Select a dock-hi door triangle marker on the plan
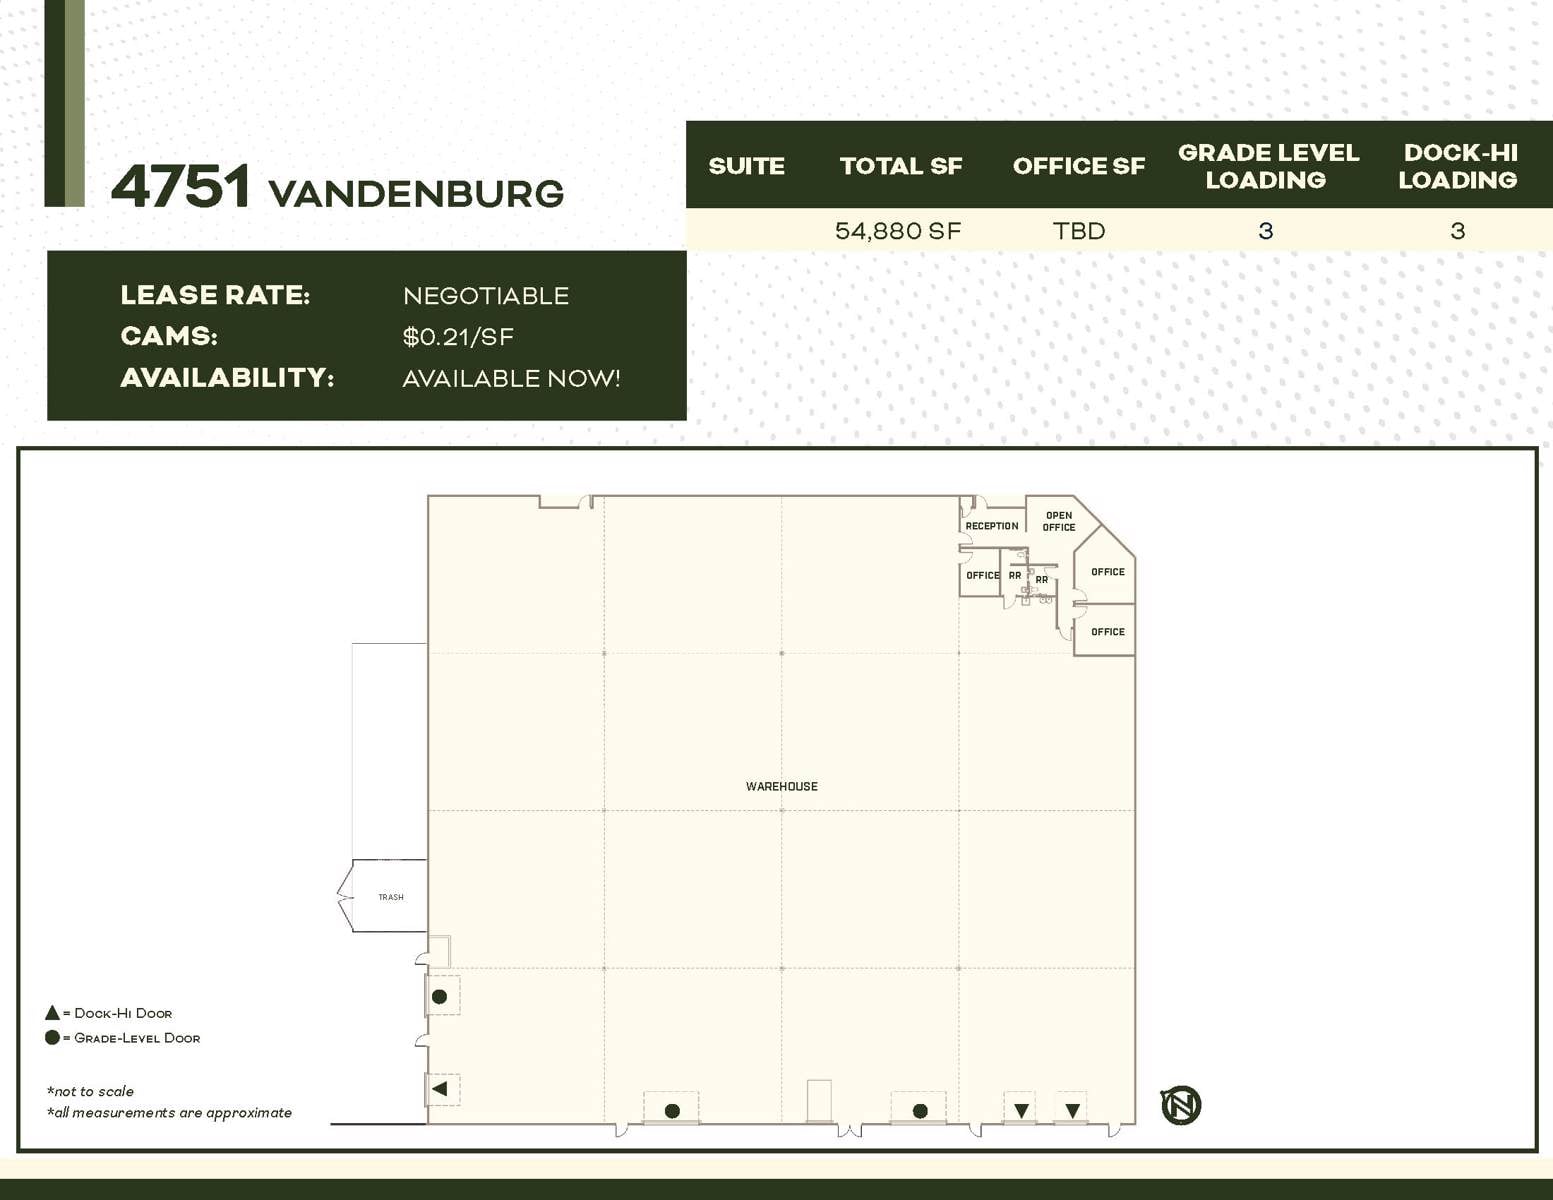 coord(1019,1109)
